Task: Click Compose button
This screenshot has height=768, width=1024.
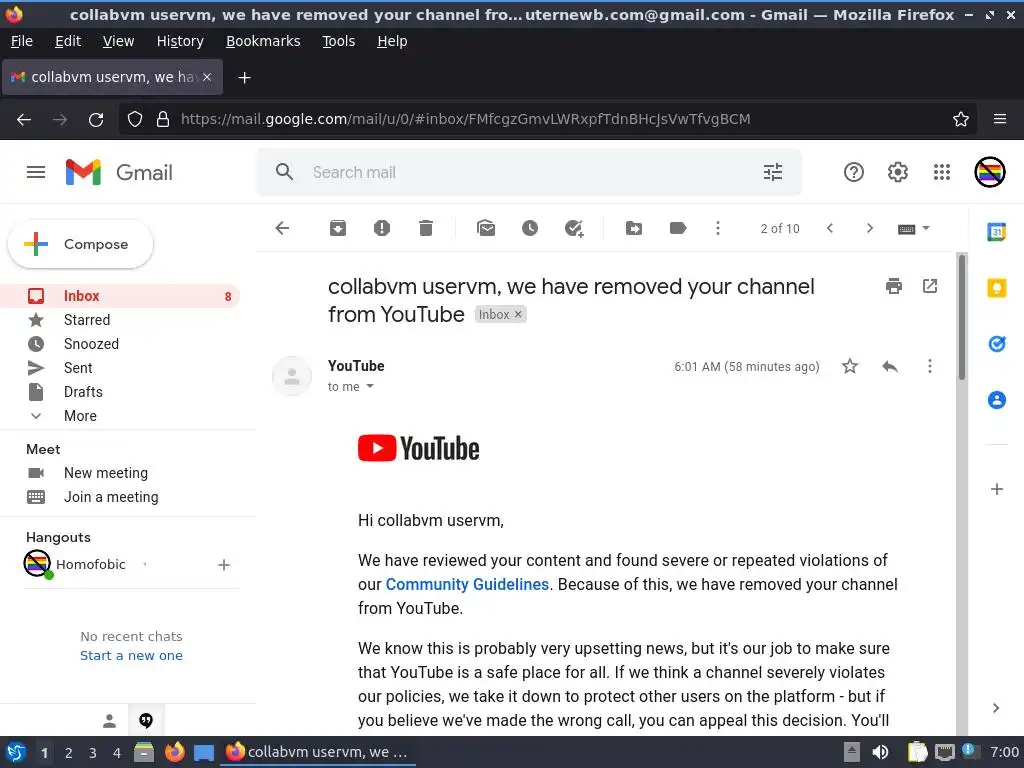Action: (x=80, y=244)
